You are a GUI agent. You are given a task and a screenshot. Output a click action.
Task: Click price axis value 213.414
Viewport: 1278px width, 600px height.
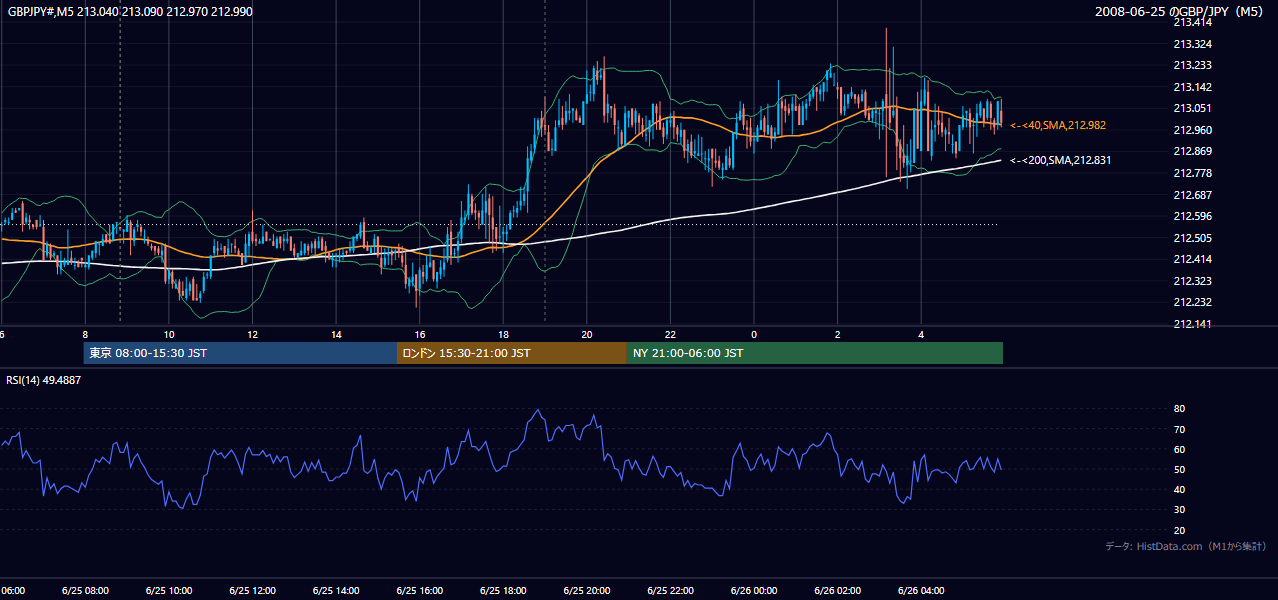pos(1192,22)
